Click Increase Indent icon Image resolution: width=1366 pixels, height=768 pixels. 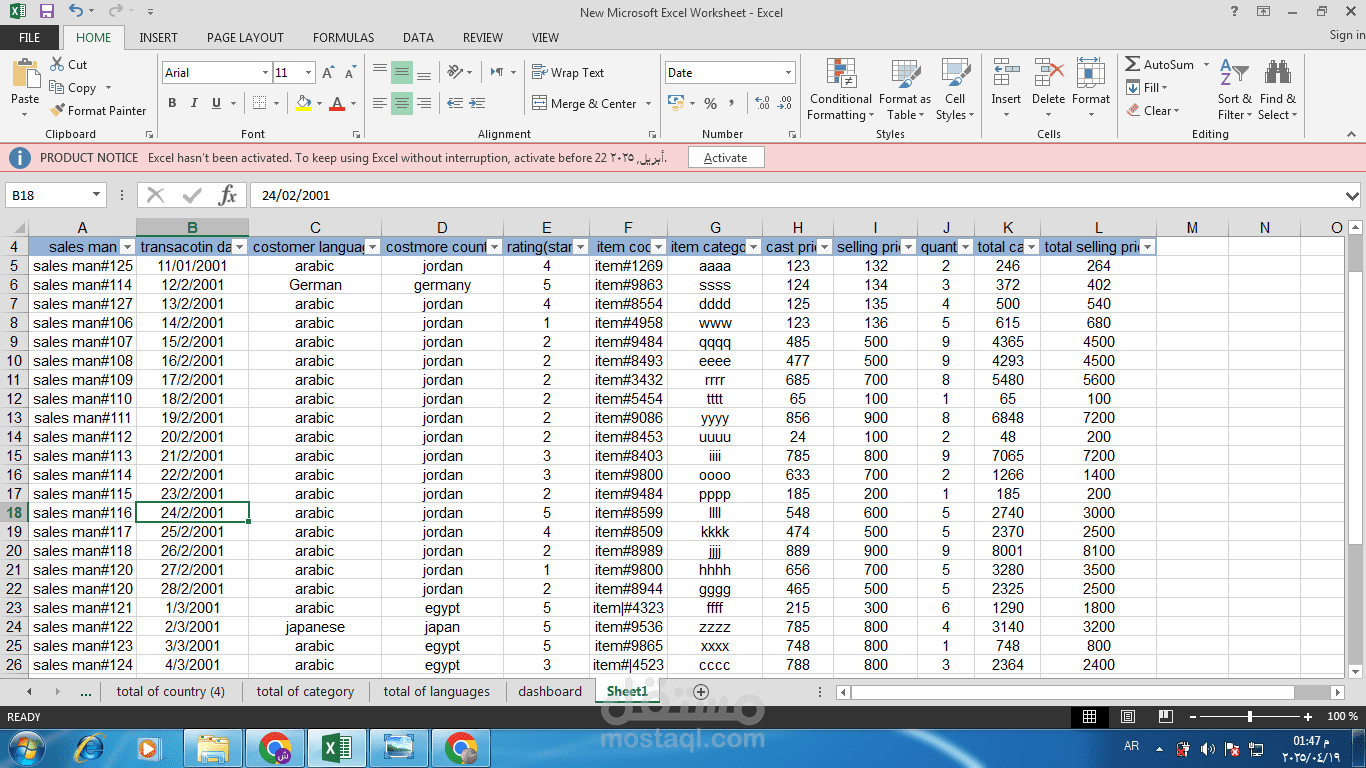(x=478, y=103)
